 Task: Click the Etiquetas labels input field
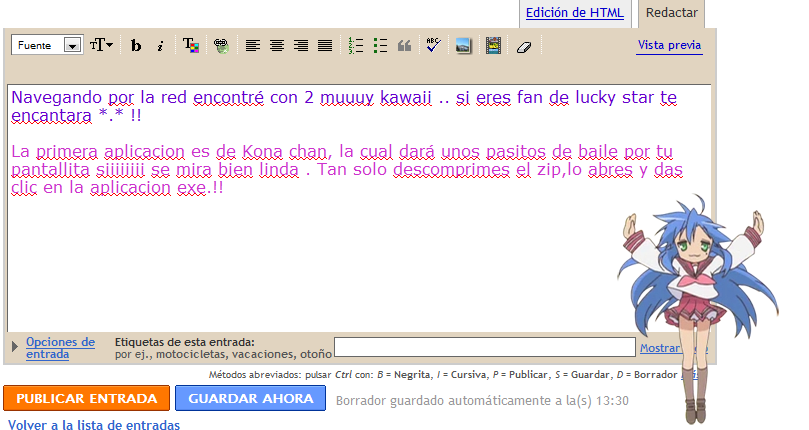(x=485, y=347)
